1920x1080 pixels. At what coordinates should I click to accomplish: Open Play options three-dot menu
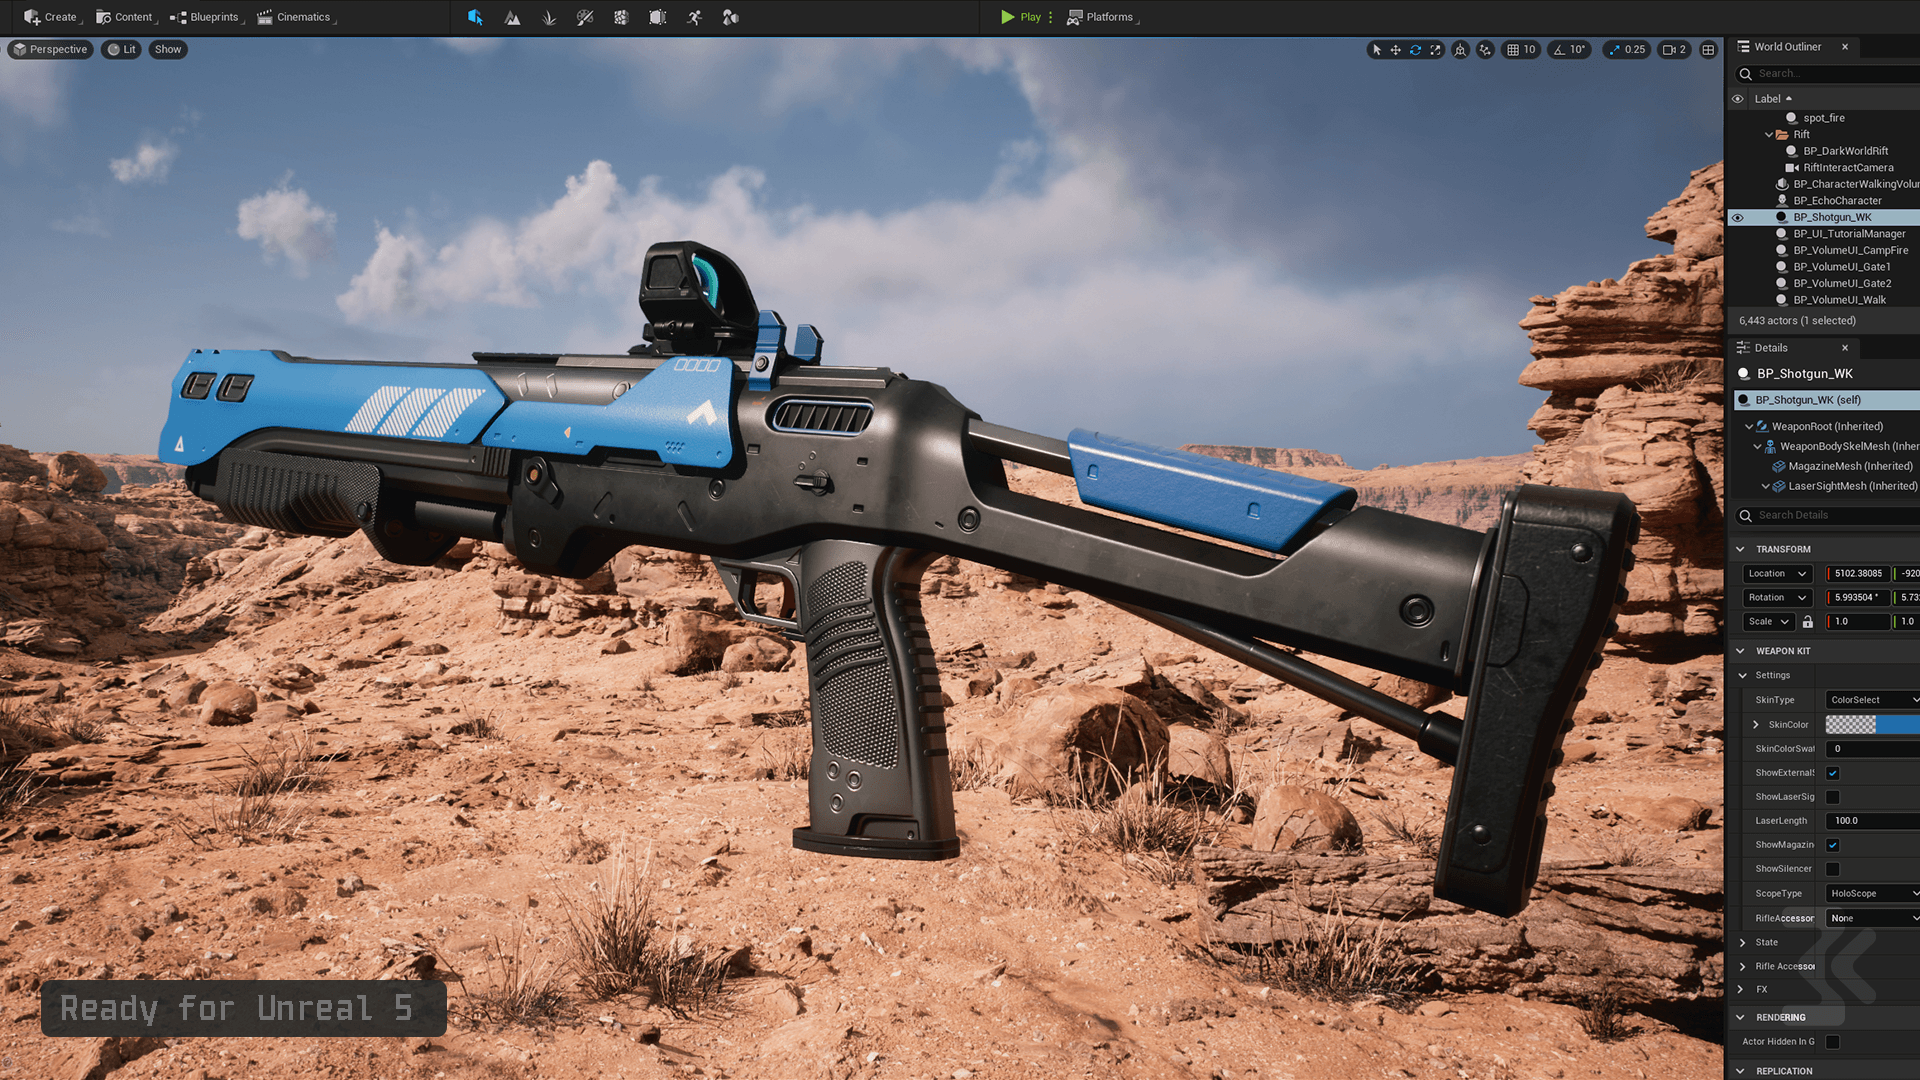1050,17
